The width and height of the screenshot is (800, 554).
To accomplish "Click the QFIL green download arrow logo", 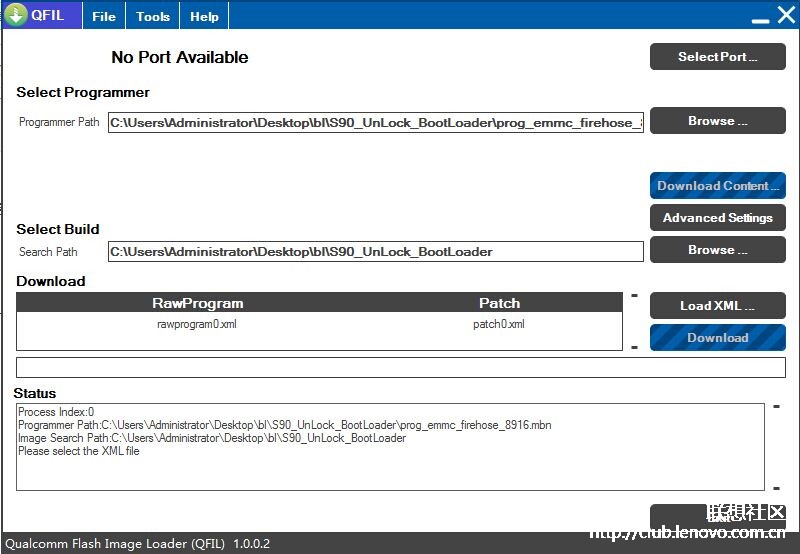I will (x=16, y=15).
